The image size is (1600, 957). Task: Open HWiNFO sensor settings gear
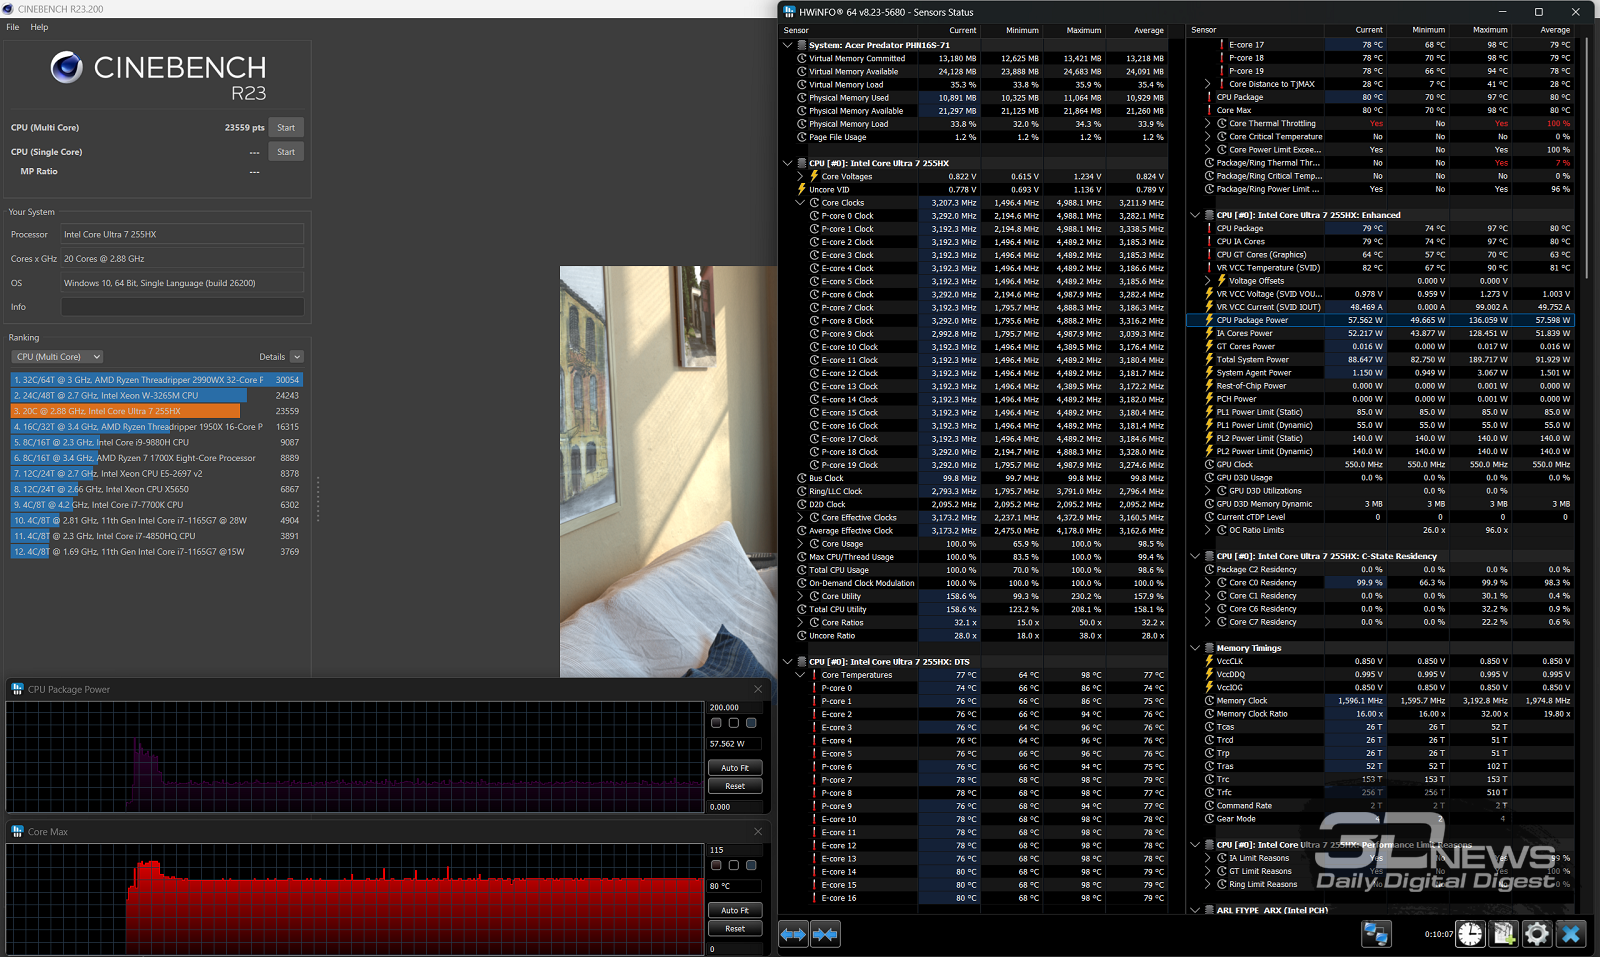[x=1537, y=934]
